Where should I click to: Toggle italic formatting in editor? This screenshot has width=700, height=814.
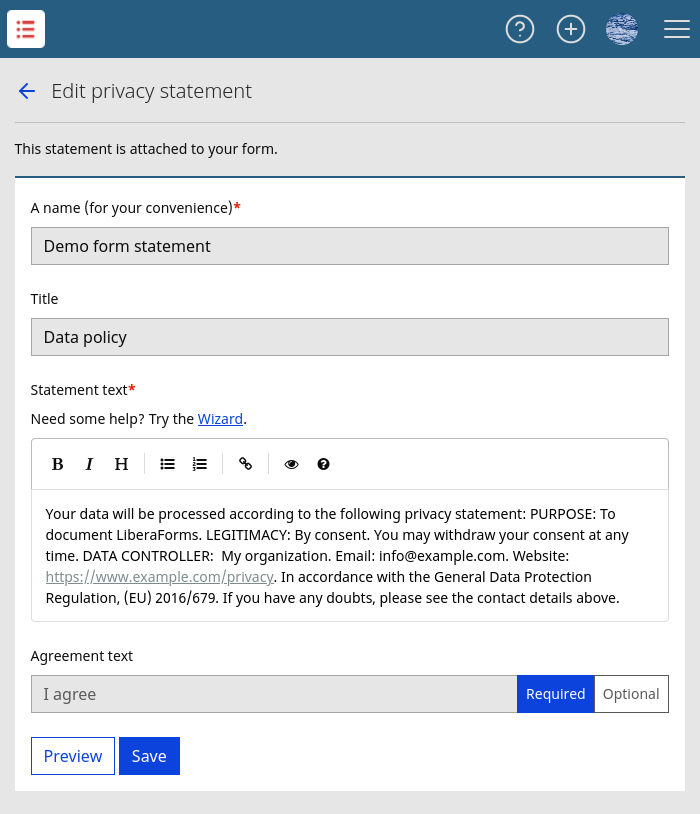pos(89,464)
